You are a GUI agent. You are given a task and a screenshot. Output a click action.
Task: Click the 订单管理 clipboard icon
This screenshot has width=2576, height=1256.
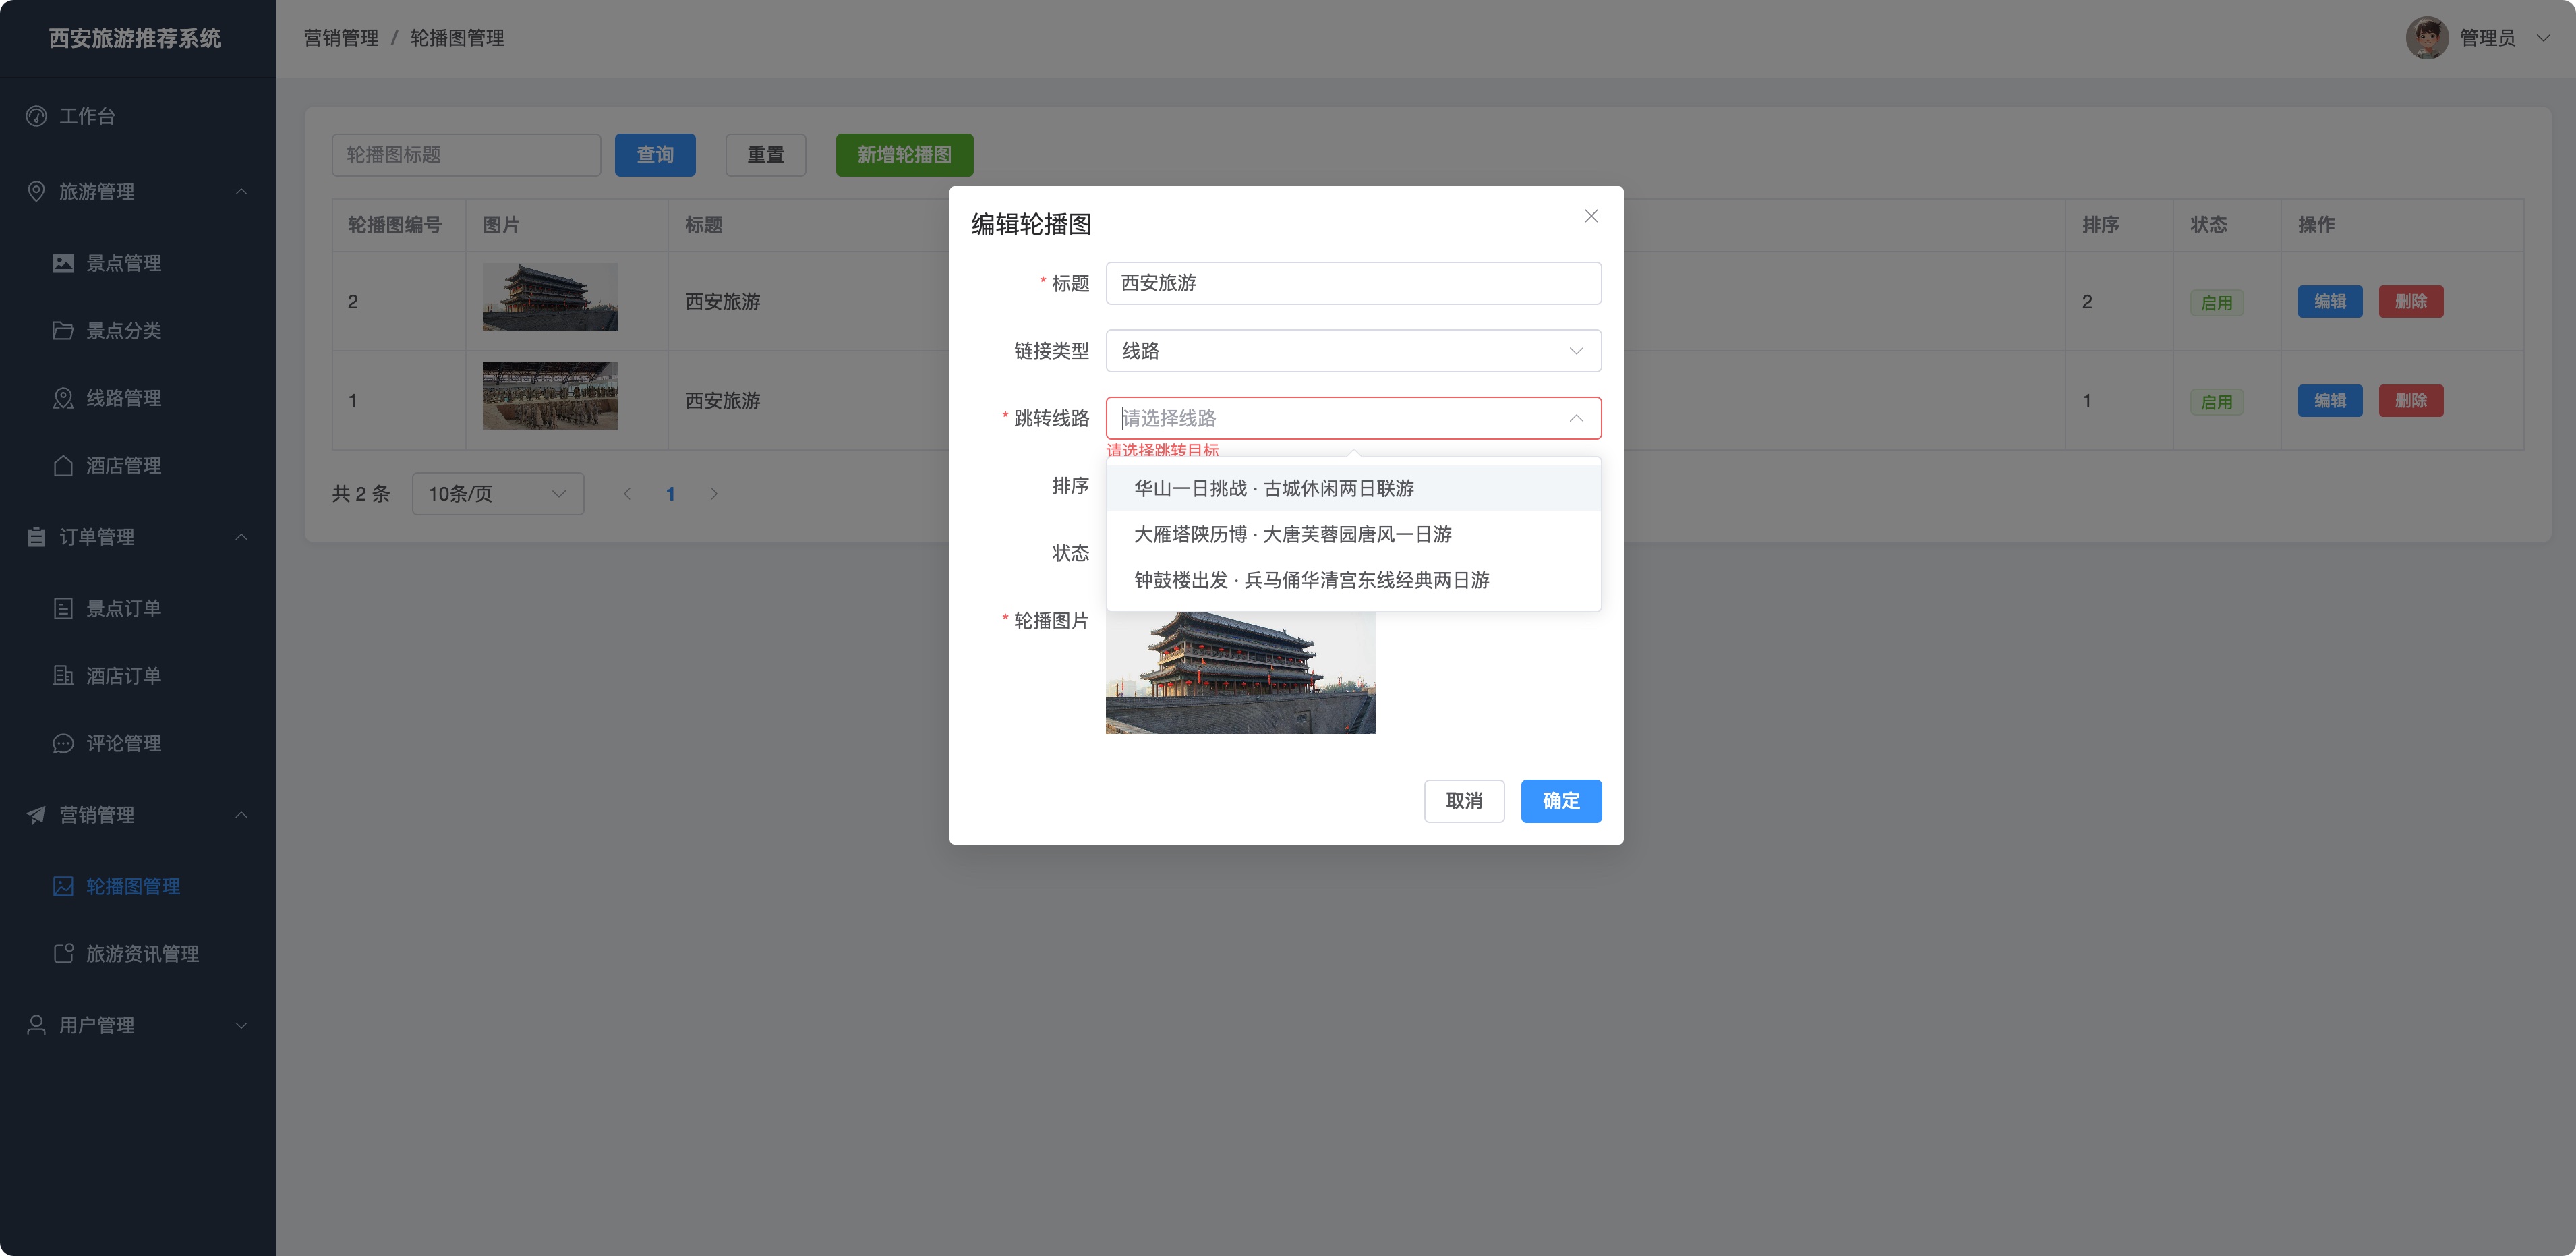pos(36,537)
